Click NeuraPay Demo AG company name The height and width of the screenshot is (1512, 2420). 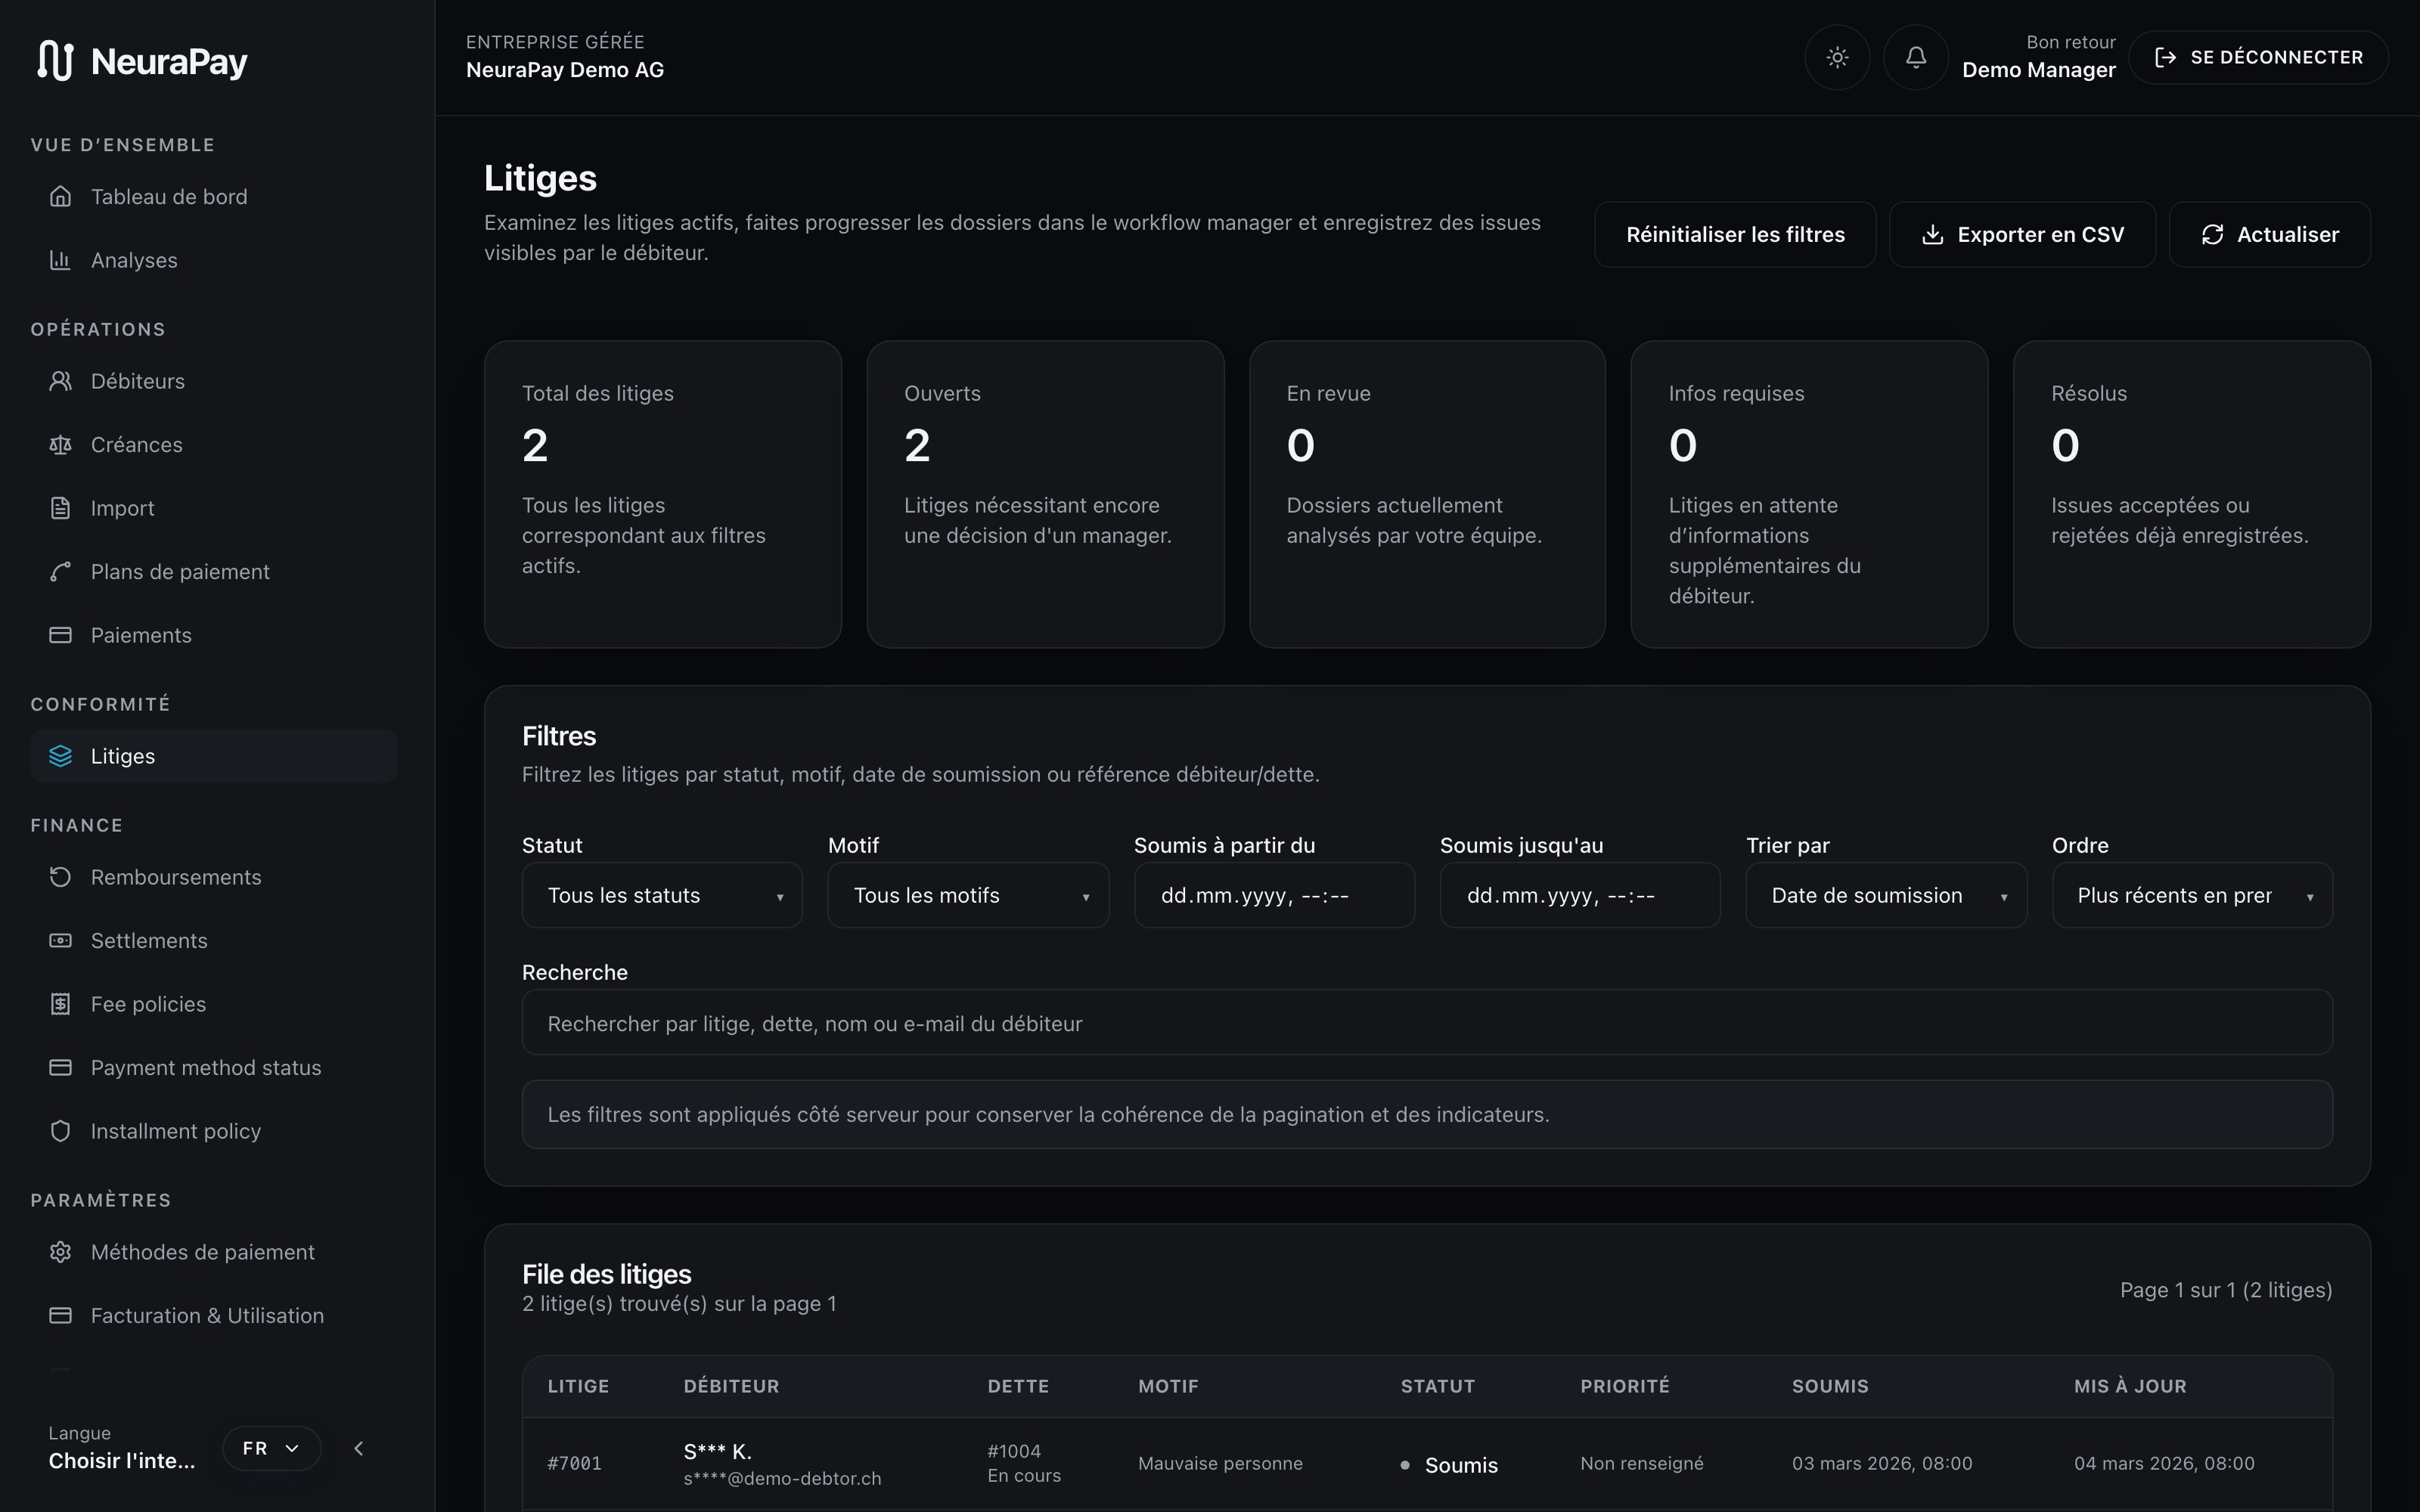pos(565,70)
